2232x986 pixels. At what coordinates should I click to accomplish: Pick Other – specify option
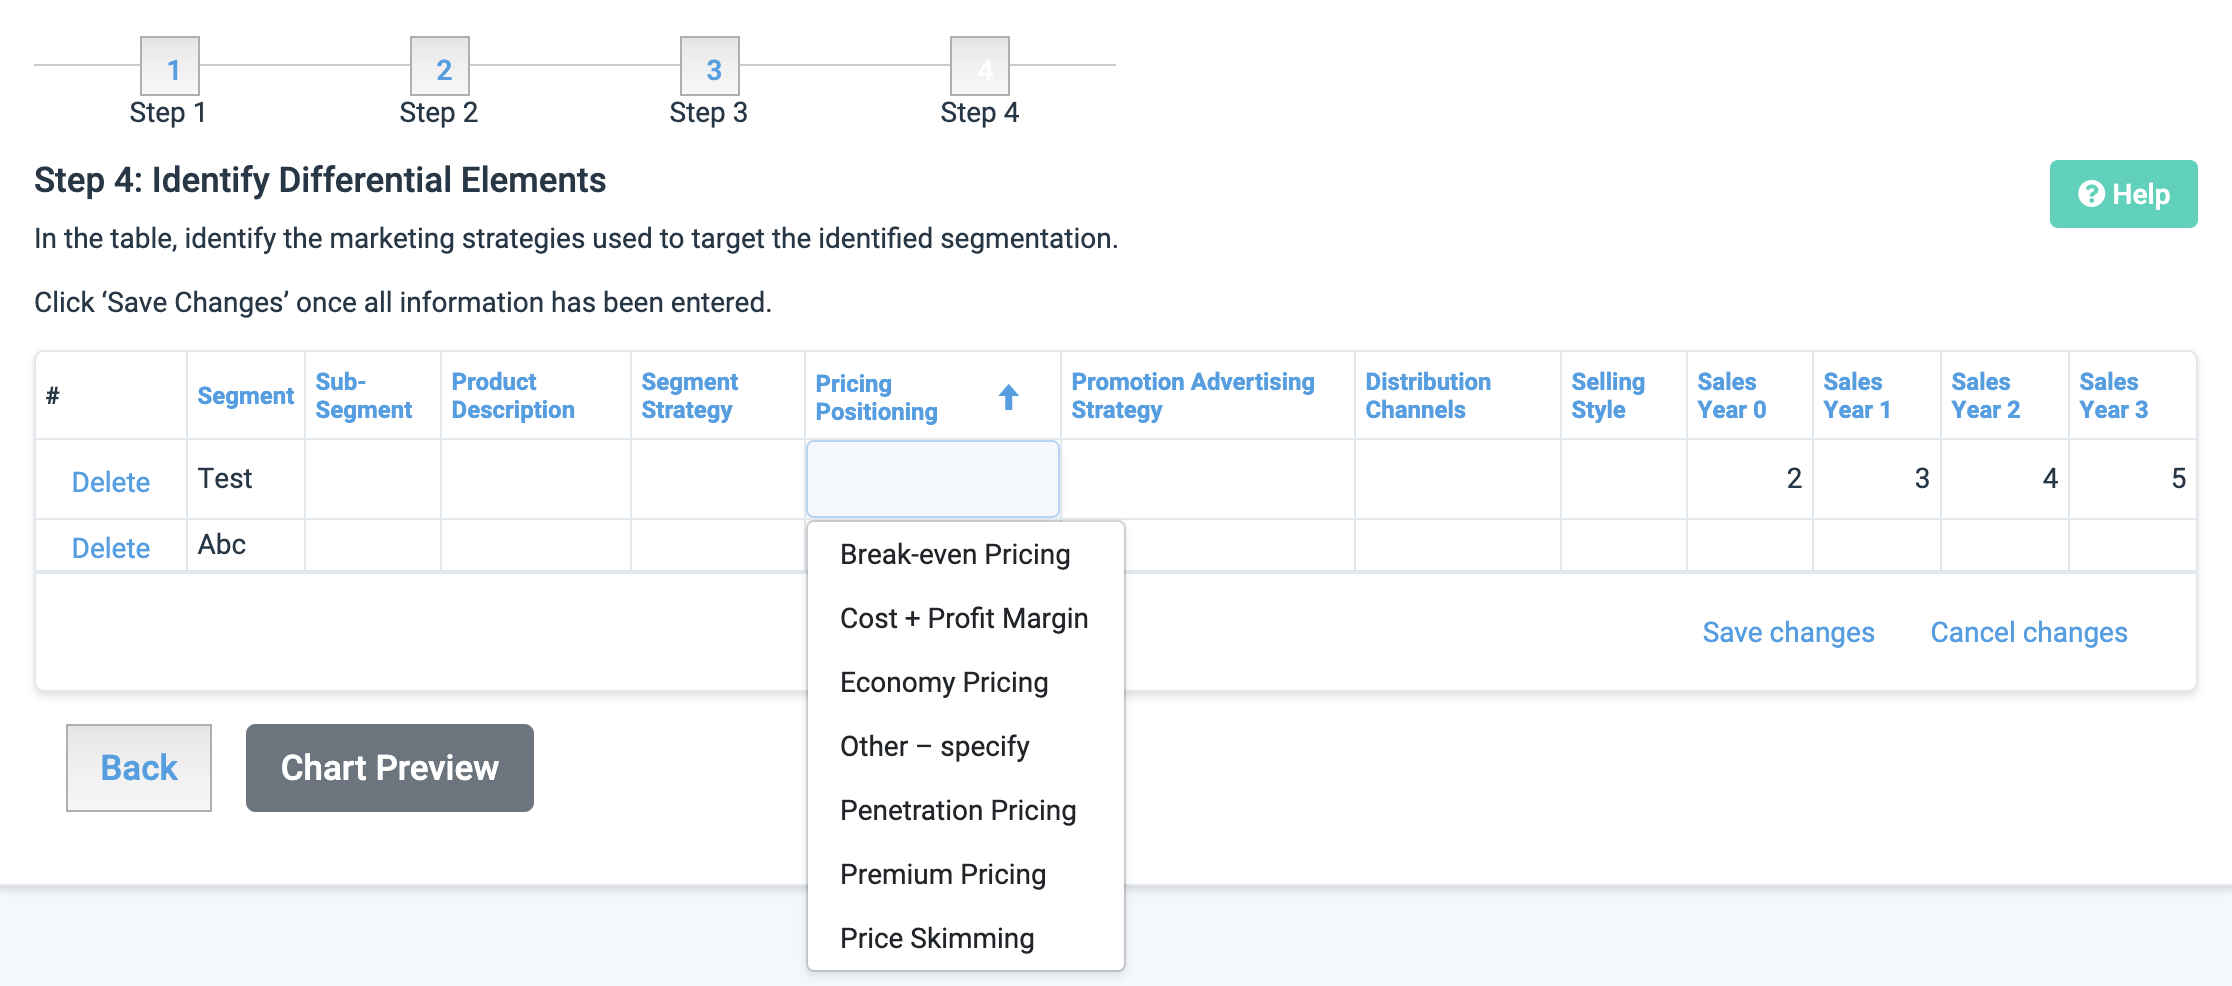point(966,746)
